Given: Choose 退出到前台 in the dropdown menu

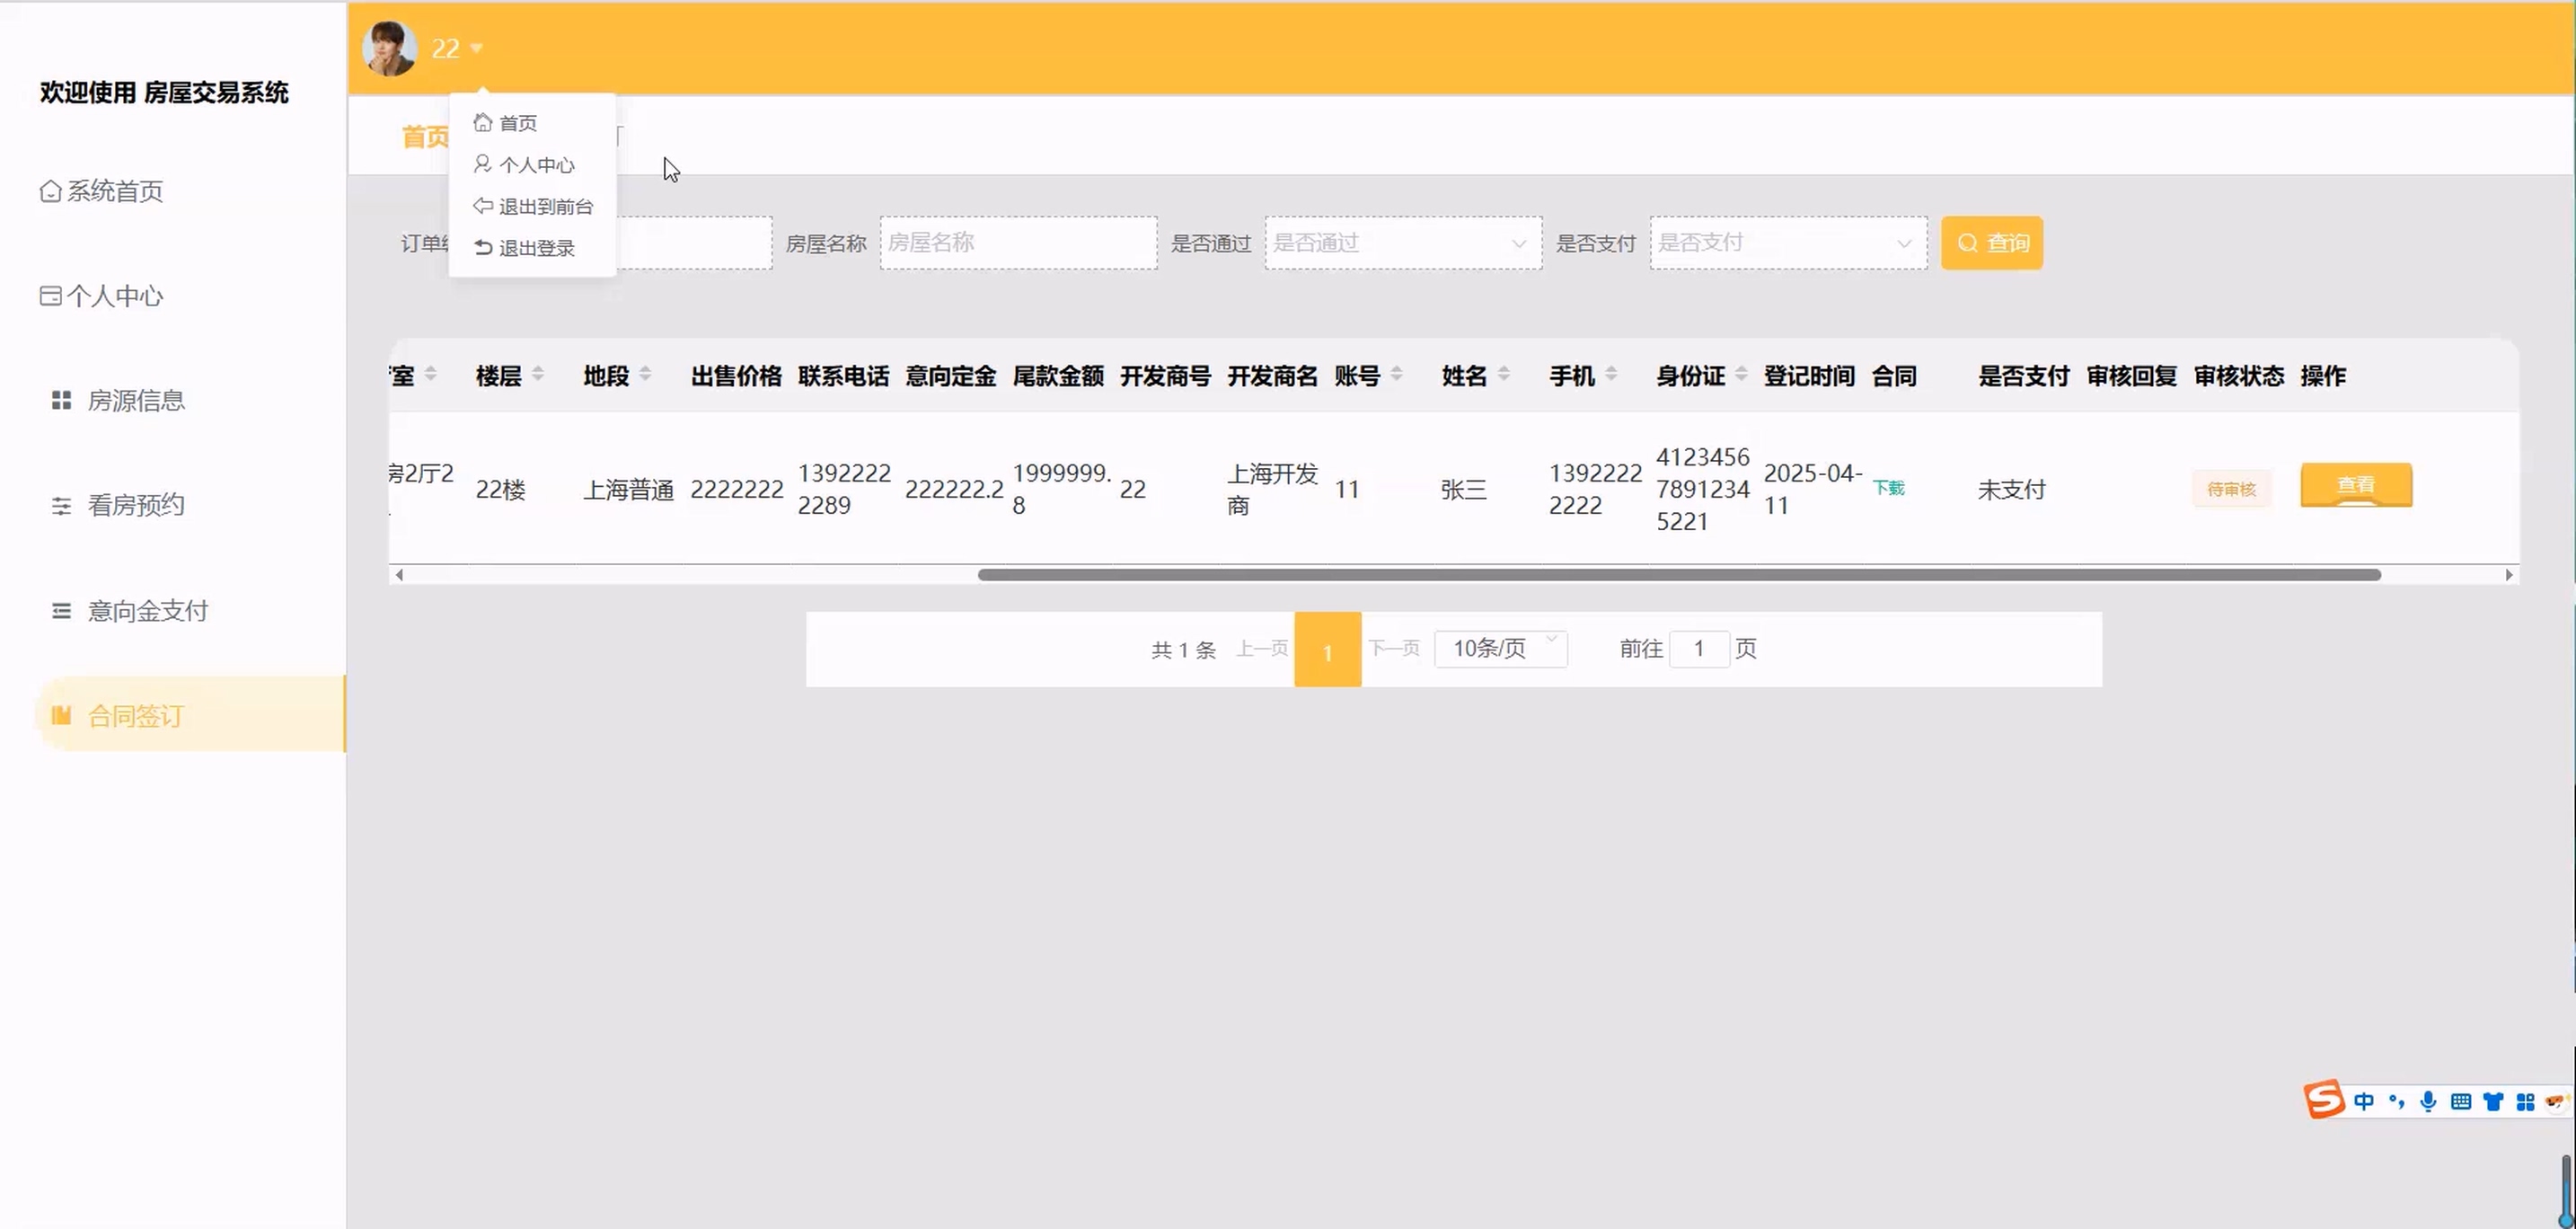Looking at the screenshot, I should 544,207.
